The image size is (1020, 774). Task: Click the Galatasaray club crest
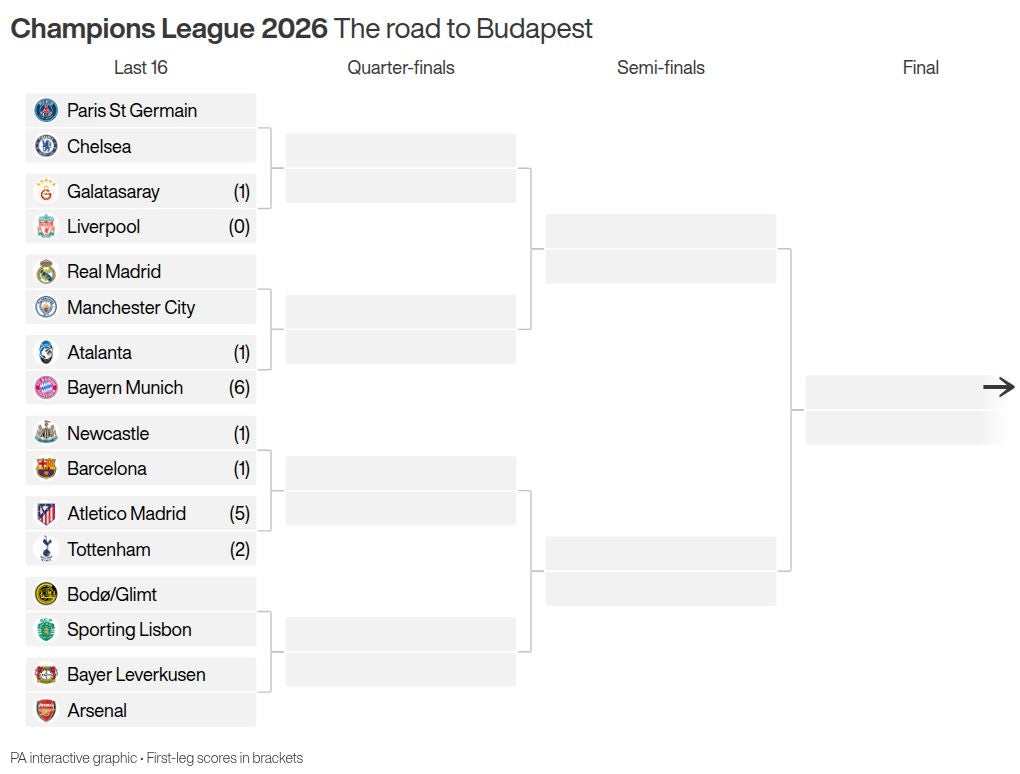click(x=46, y=191)
